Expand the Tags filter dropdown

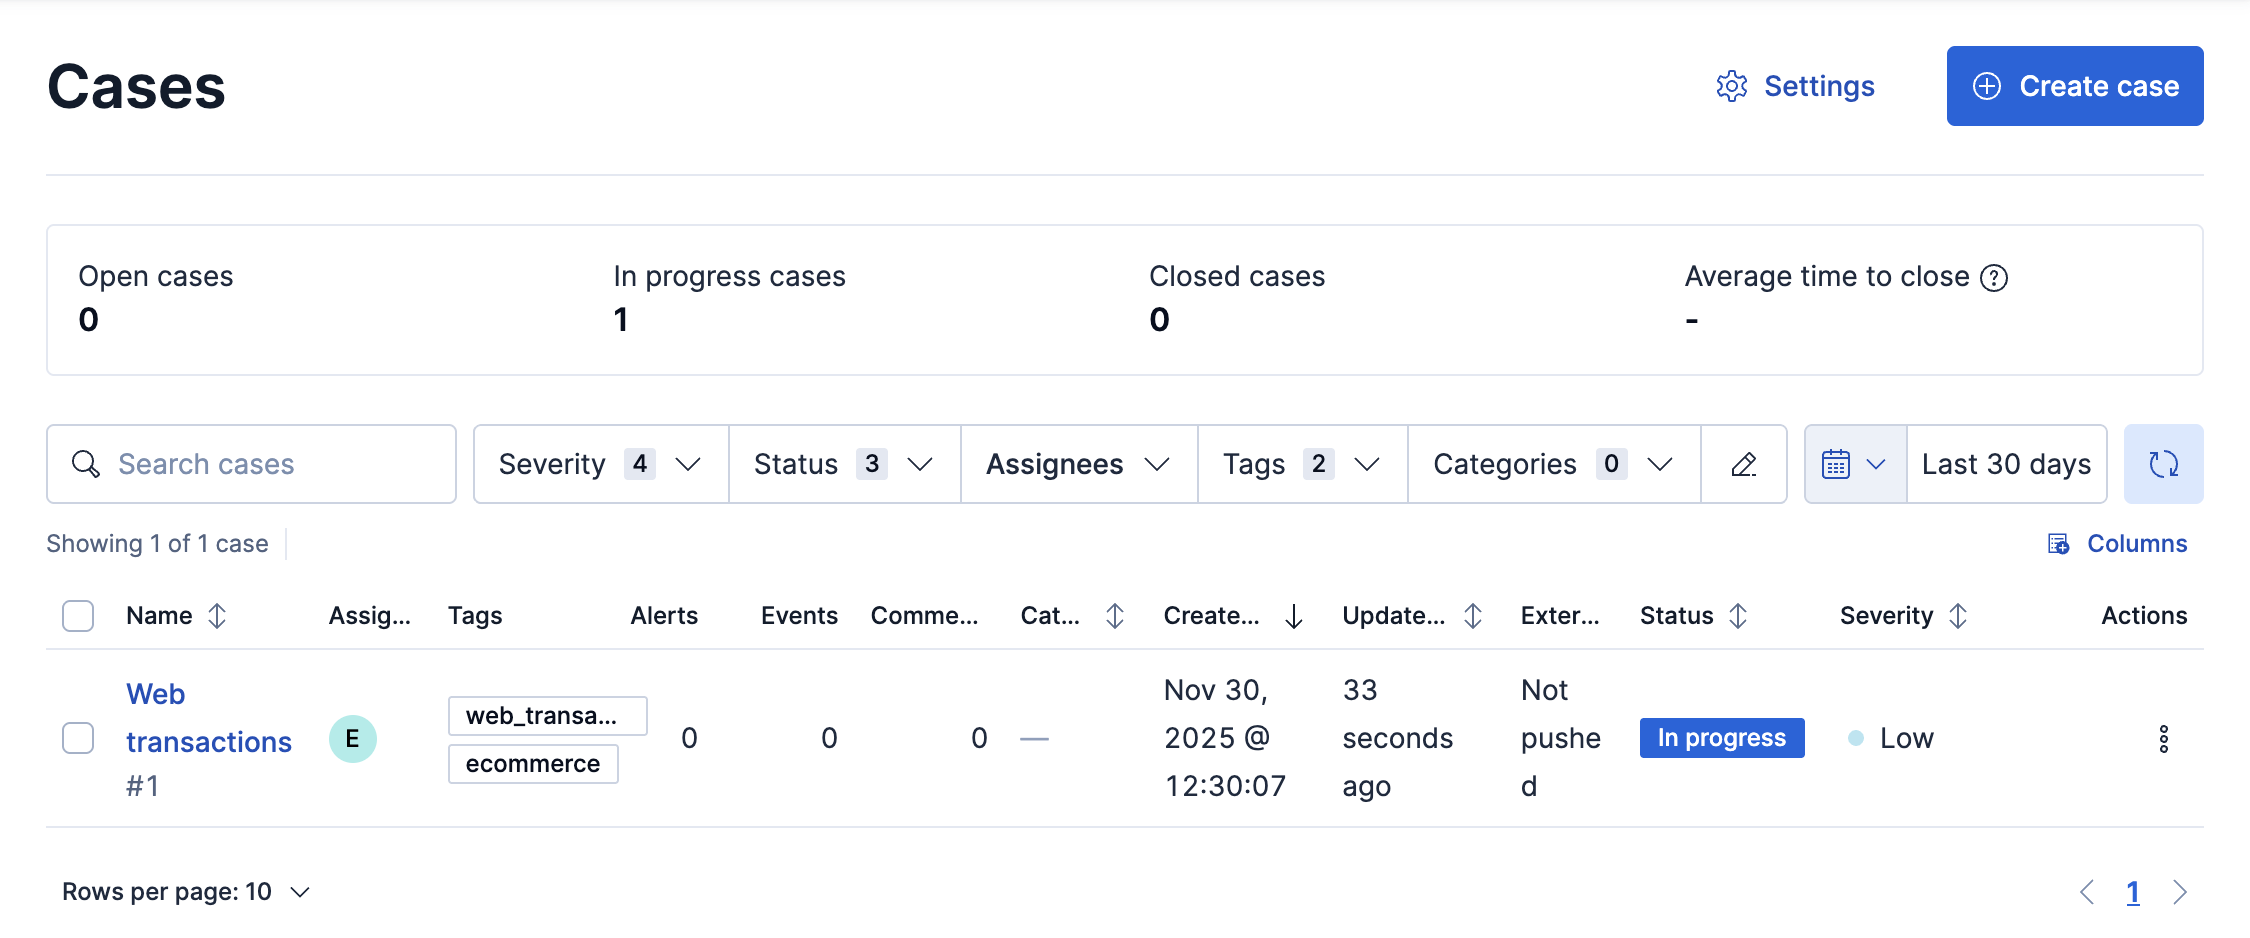(x=1301, y=464)
